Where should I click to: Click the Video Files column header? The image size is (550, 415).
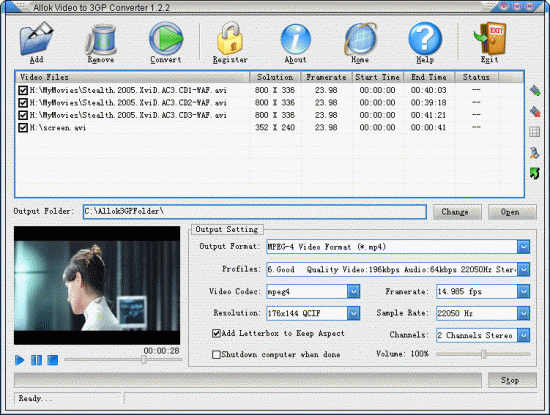point(133,77)
